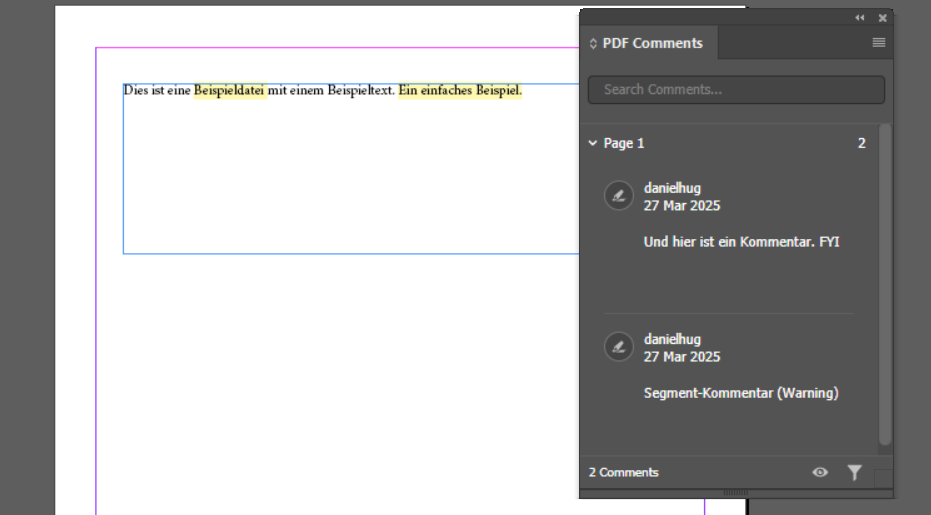Click highlight icon of 'Und hier ist ein Kommentar' comment
Viewport: 931px width, 515px height.
(x=619, y=195)
